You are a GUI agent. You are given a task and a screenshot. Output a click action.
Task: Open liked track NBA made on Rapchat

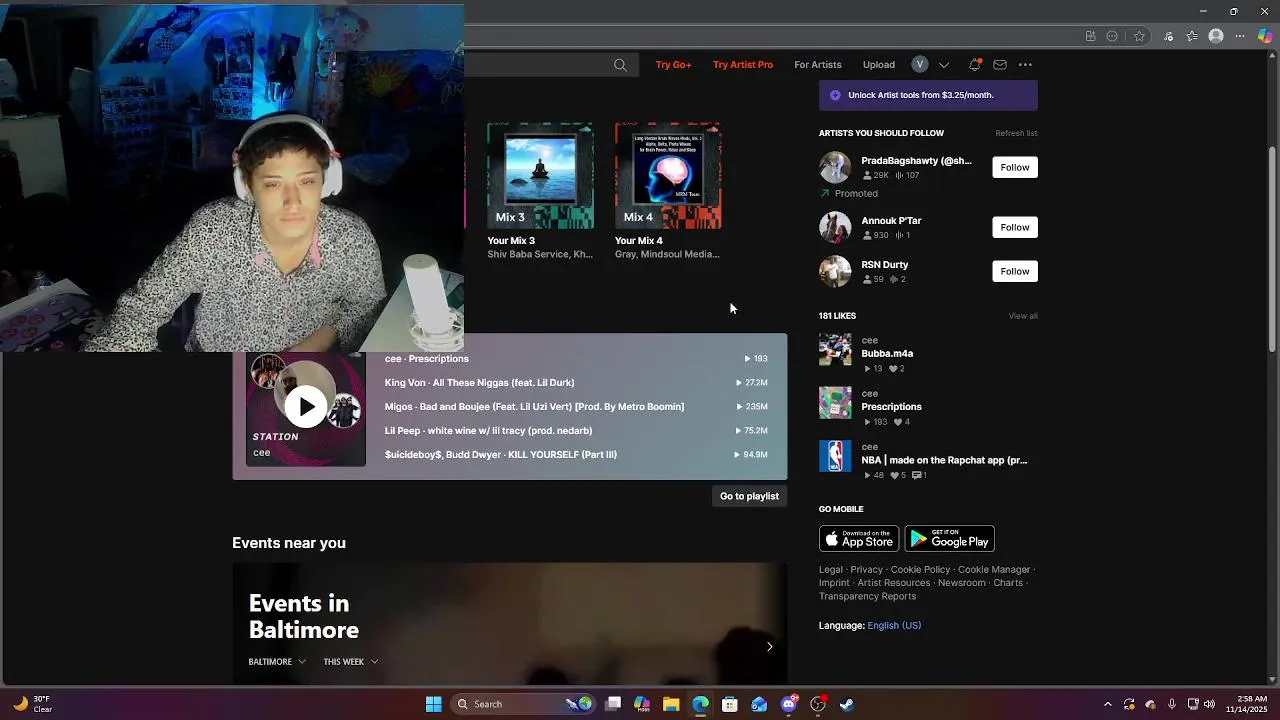coord(944,461)
